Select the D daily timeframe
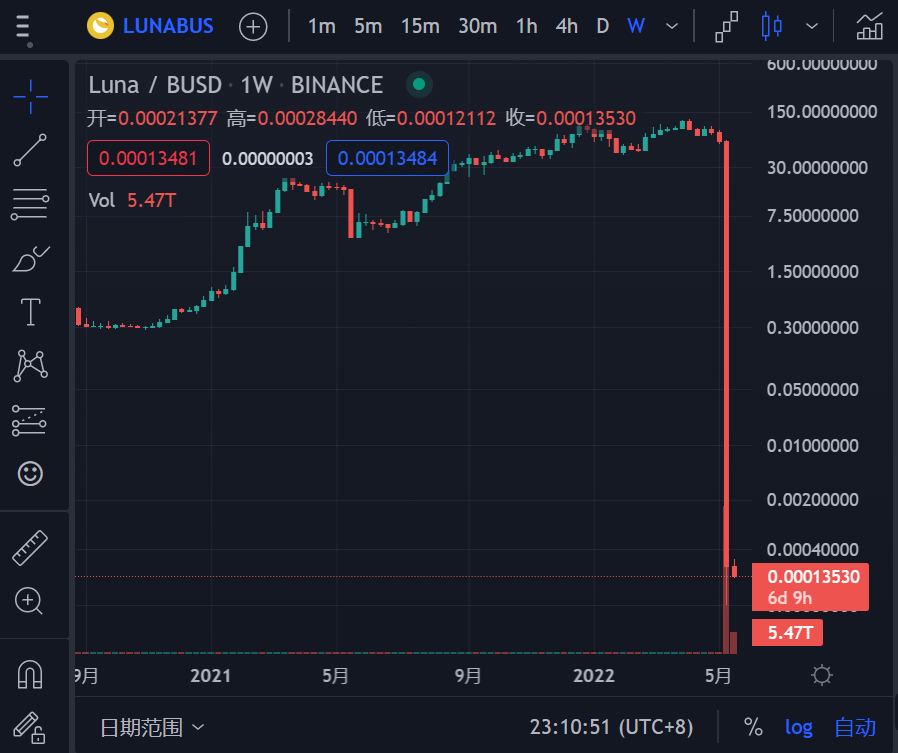Image resolution: width=898 pixels, height=753 pixels. click(602, 26)
